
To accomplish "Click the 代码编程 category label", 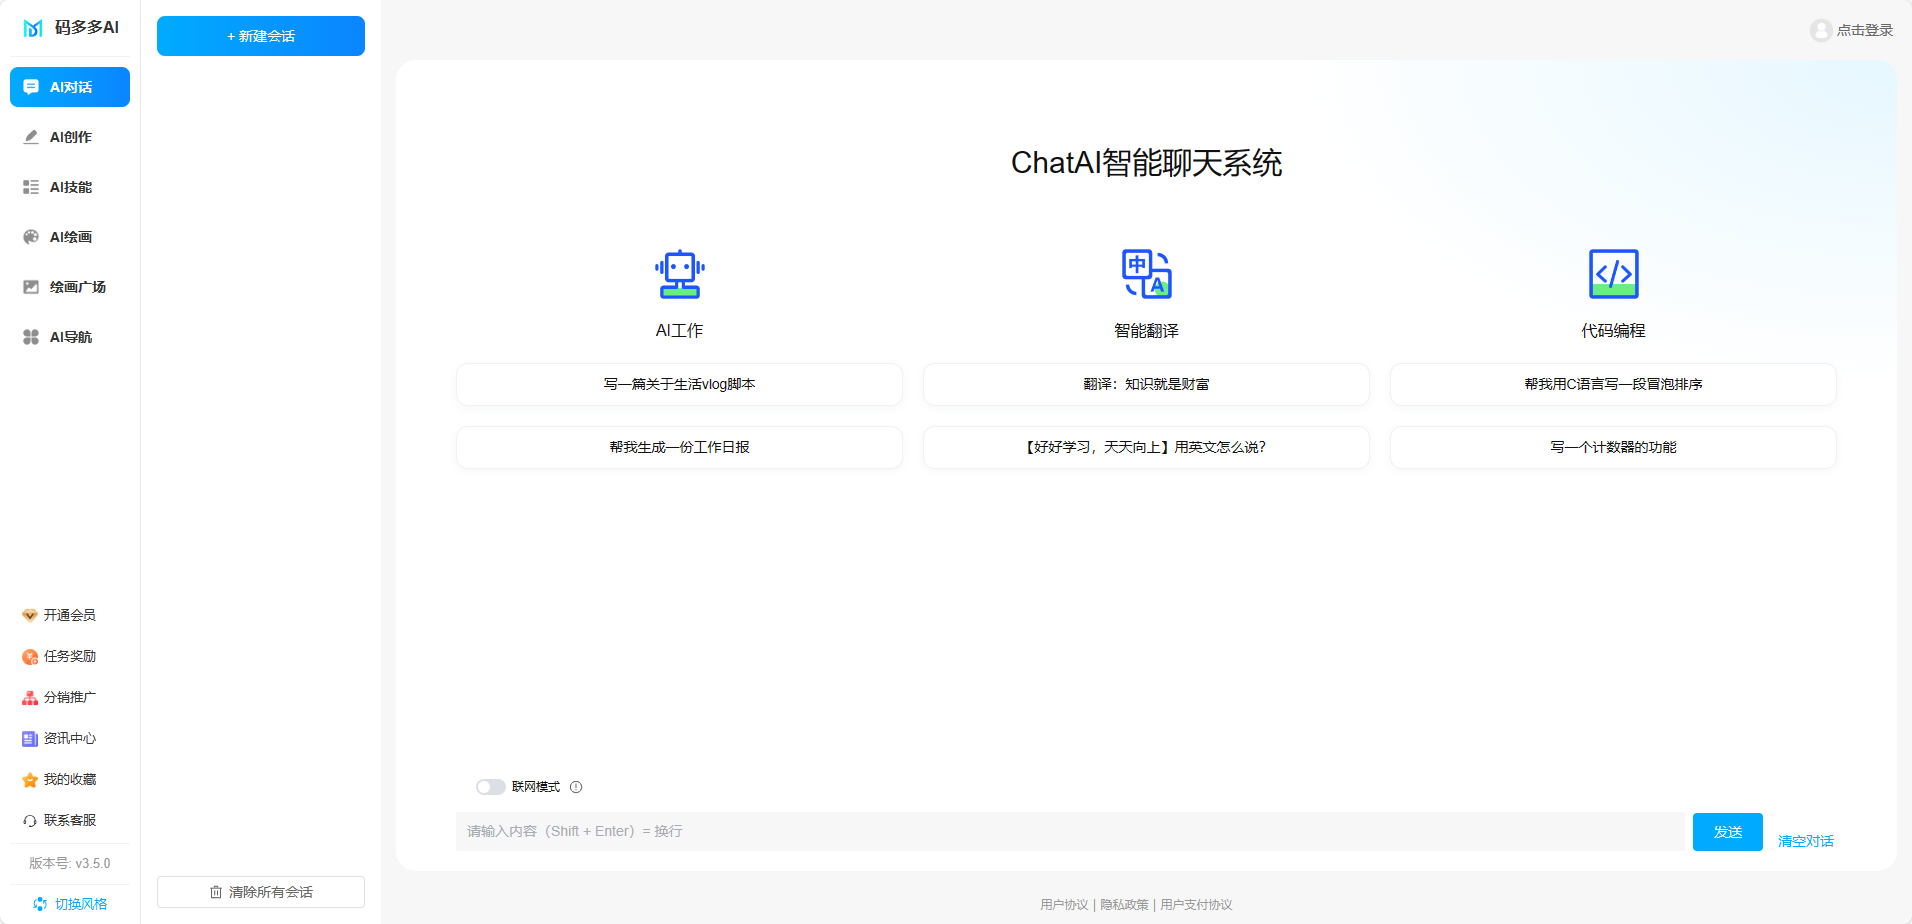I will (x=1614, y=331).
